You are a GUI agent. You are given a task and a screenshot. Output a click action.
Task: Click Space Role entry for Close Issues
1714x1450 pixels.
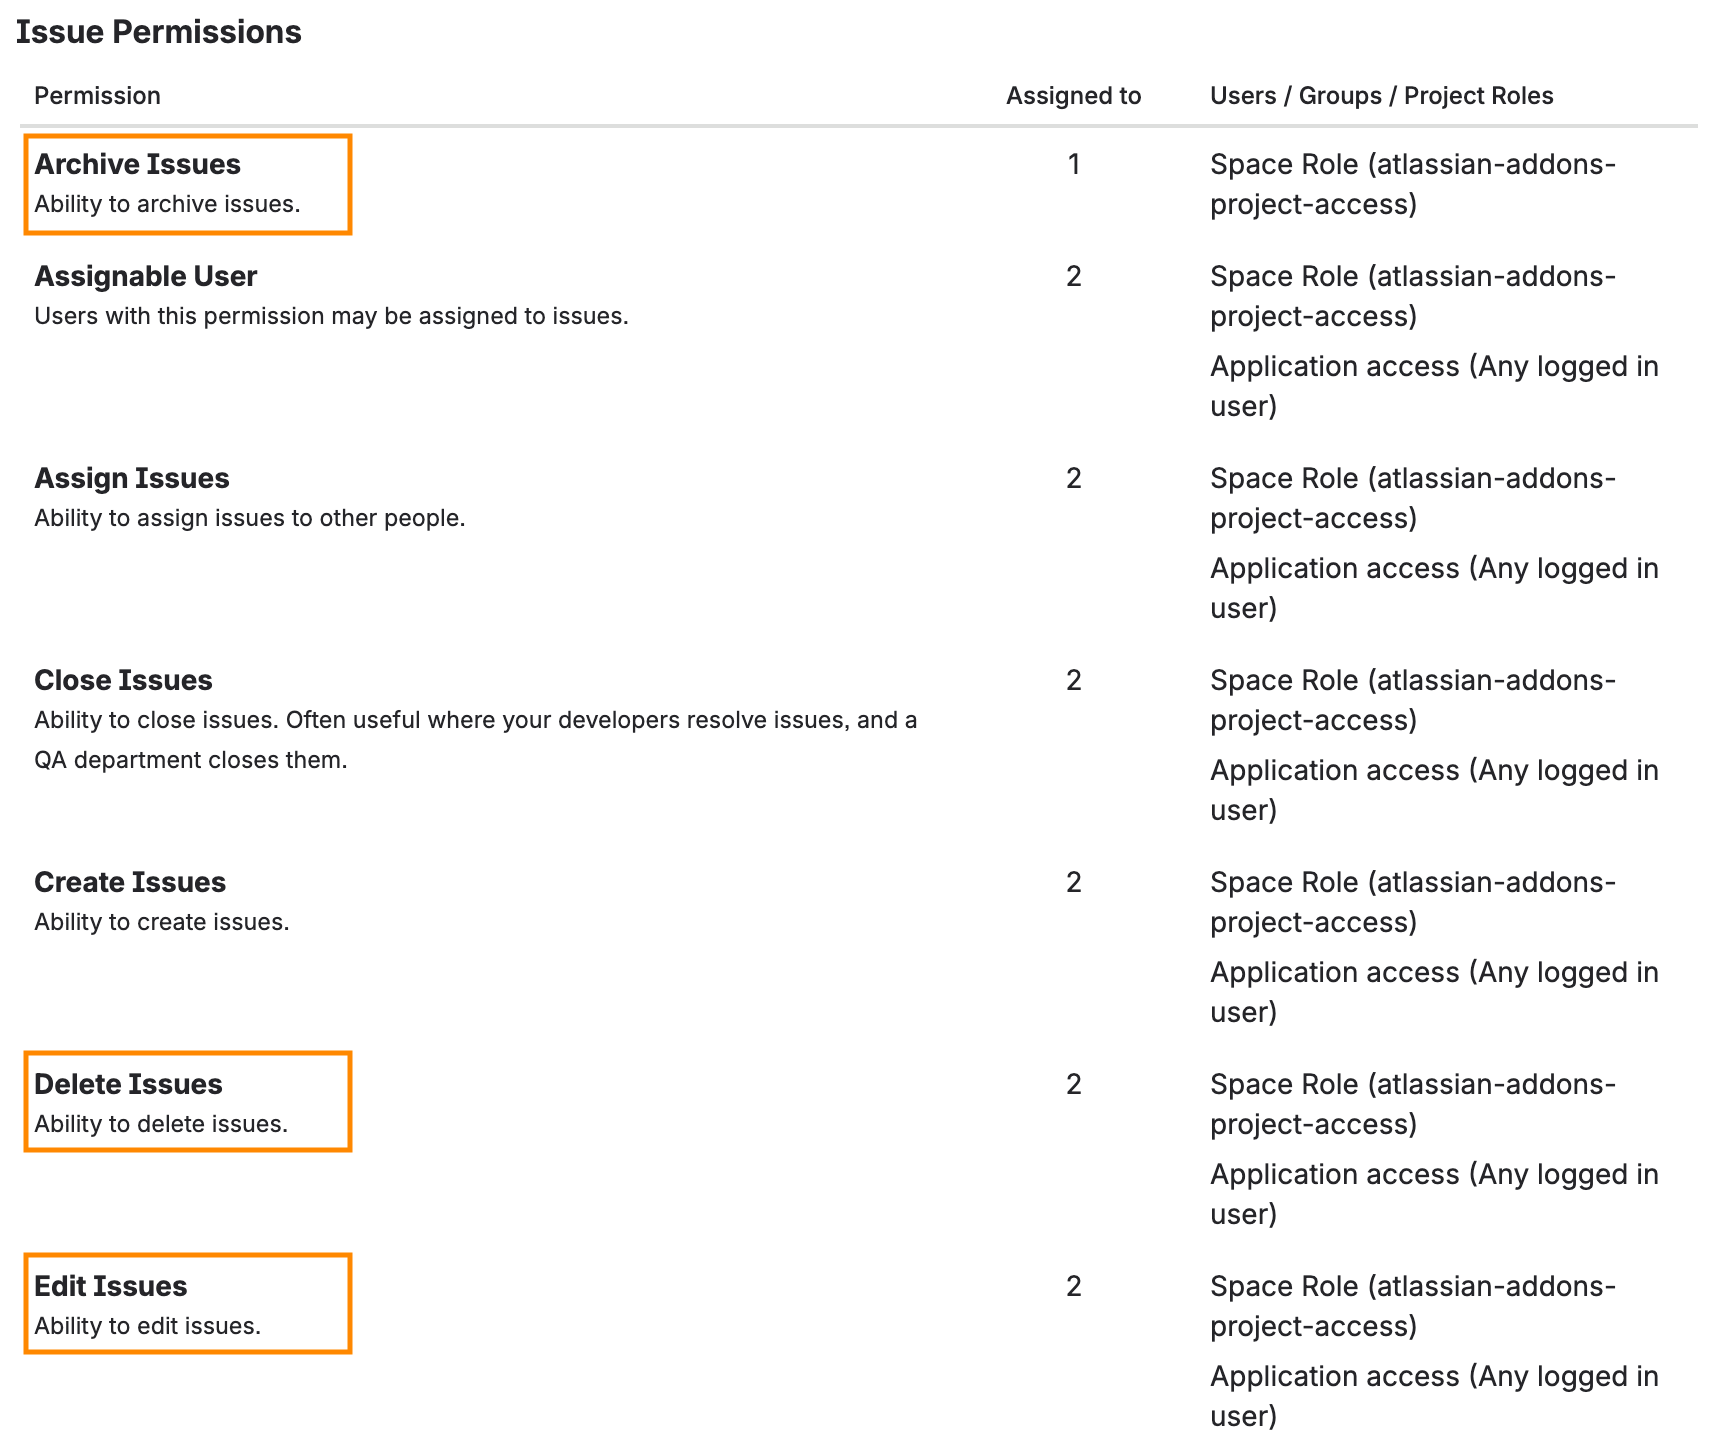pos(1413,700)
